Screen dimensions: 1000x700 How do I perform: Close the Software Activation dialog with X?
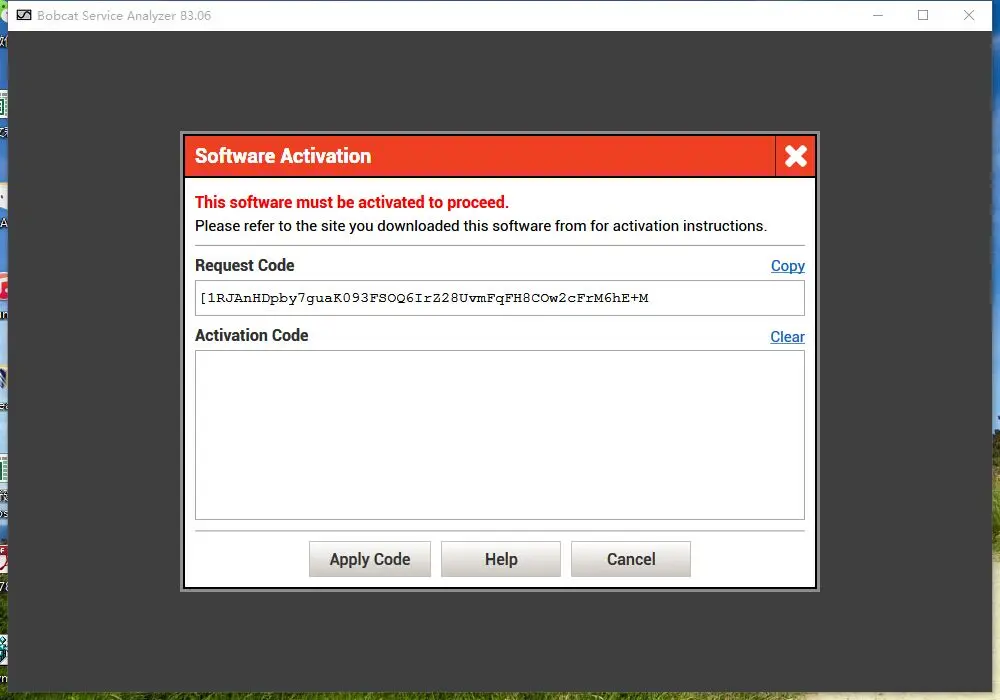click(x=795, y=156)
